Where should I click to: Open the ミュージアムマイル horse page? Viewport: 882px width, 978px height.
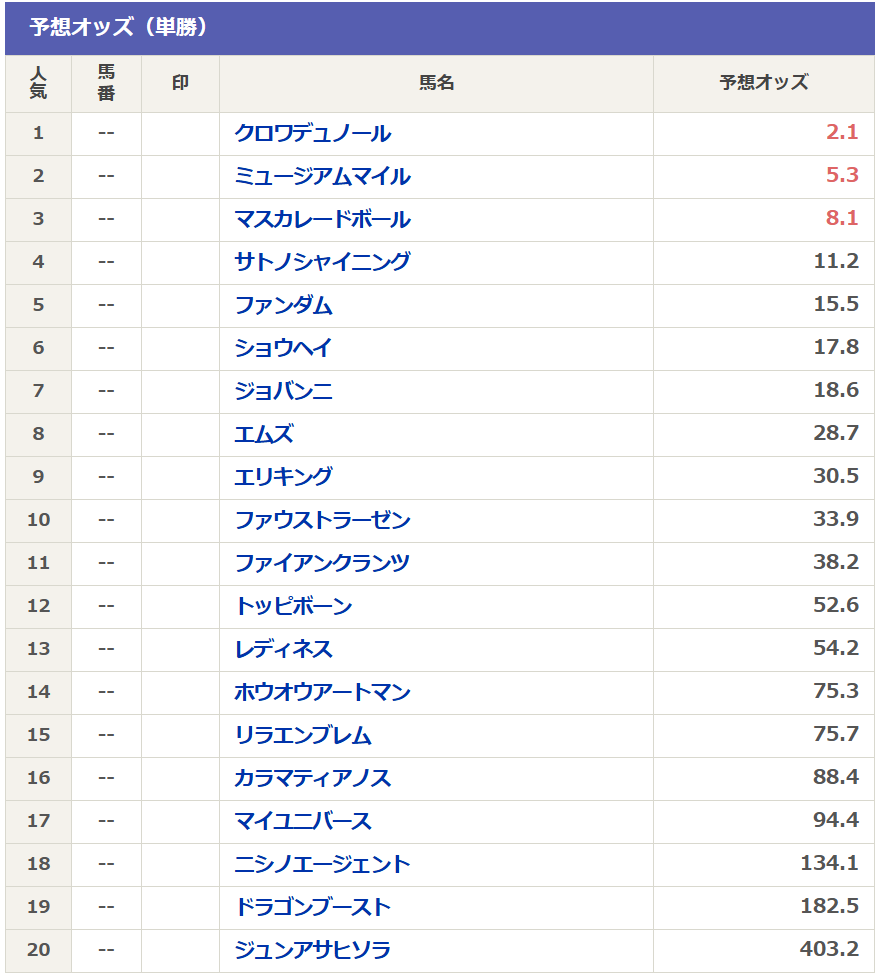pos(322,177)
